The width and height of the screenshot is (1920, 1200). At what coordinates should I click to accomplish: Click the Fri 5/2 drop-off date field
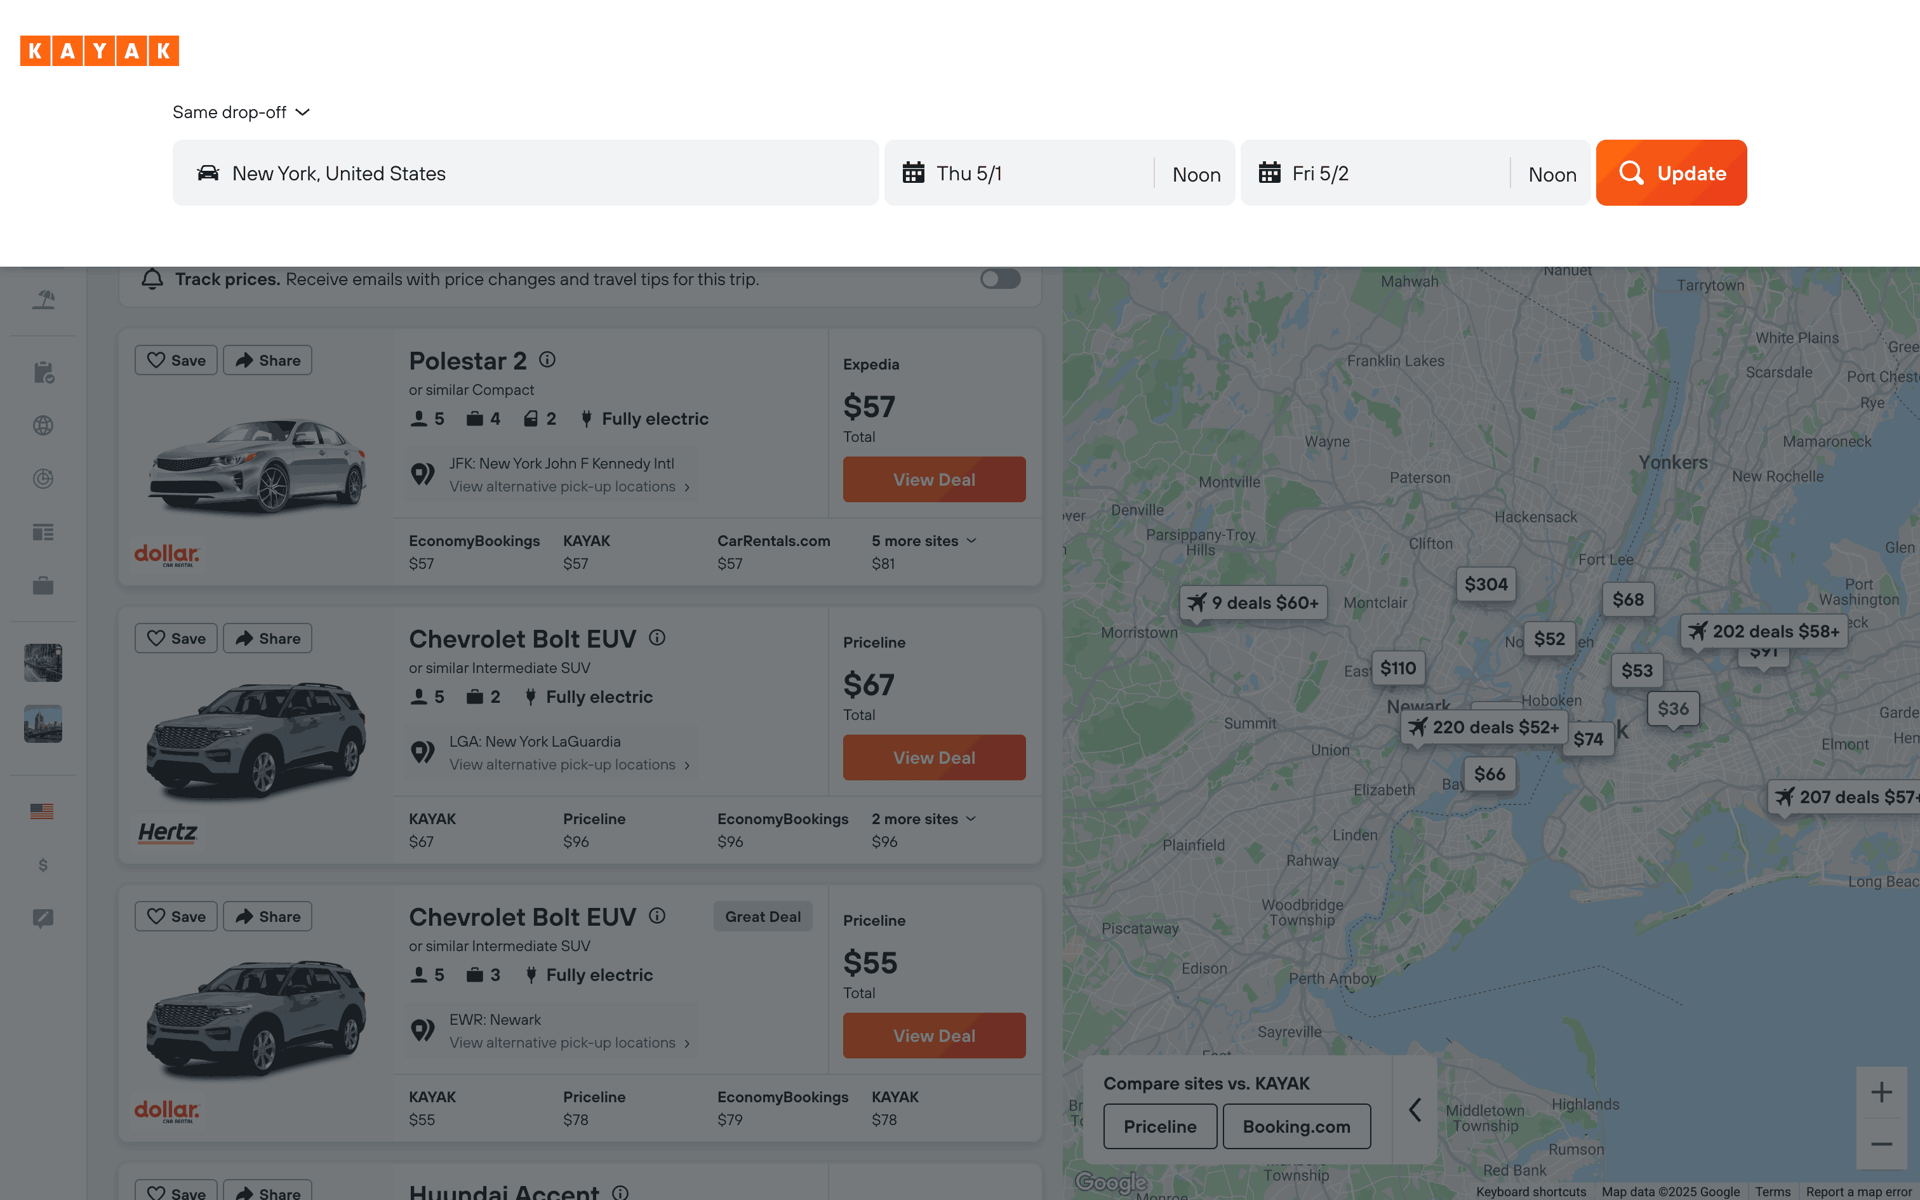click(x=1376, y=173)
